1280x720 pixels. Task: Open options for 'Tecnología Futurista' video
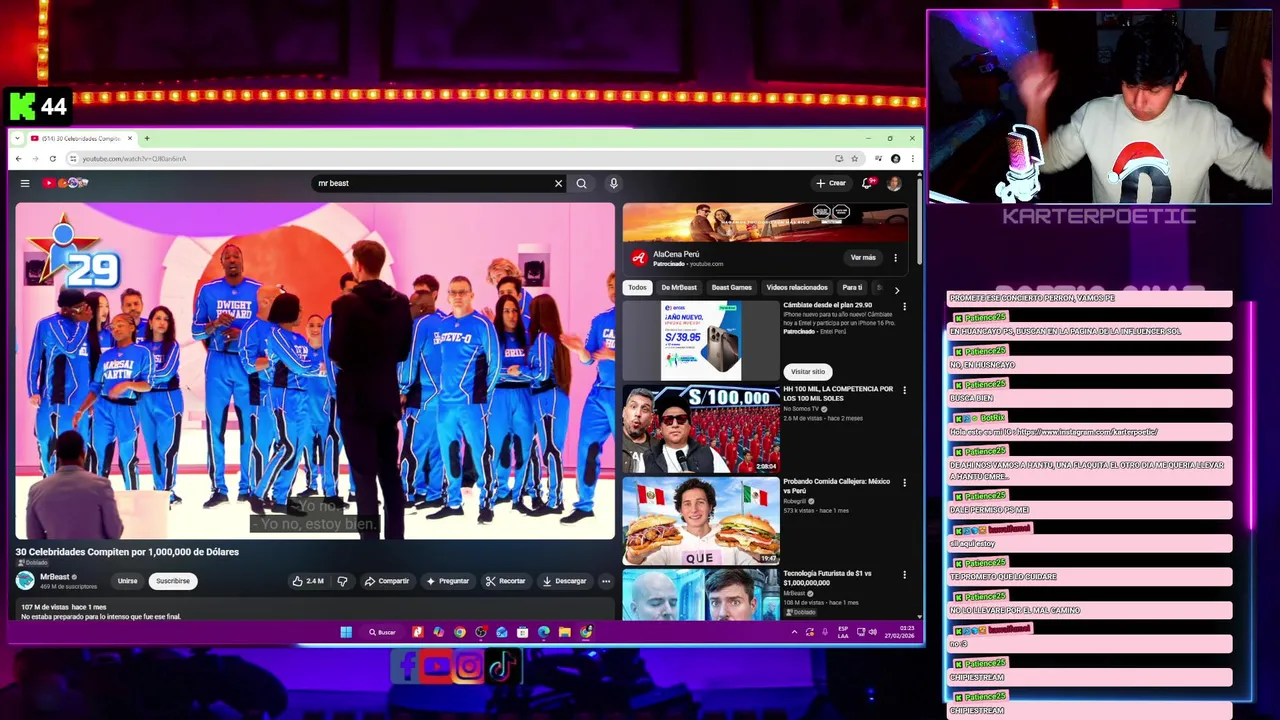tap(904, 575)
